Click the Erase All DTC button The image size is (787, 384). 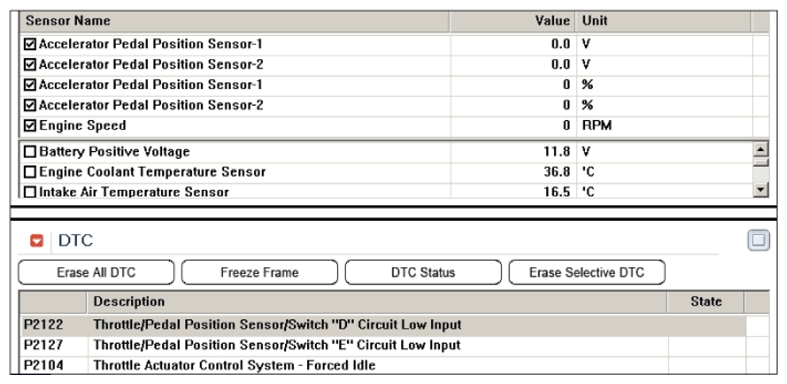96,273
